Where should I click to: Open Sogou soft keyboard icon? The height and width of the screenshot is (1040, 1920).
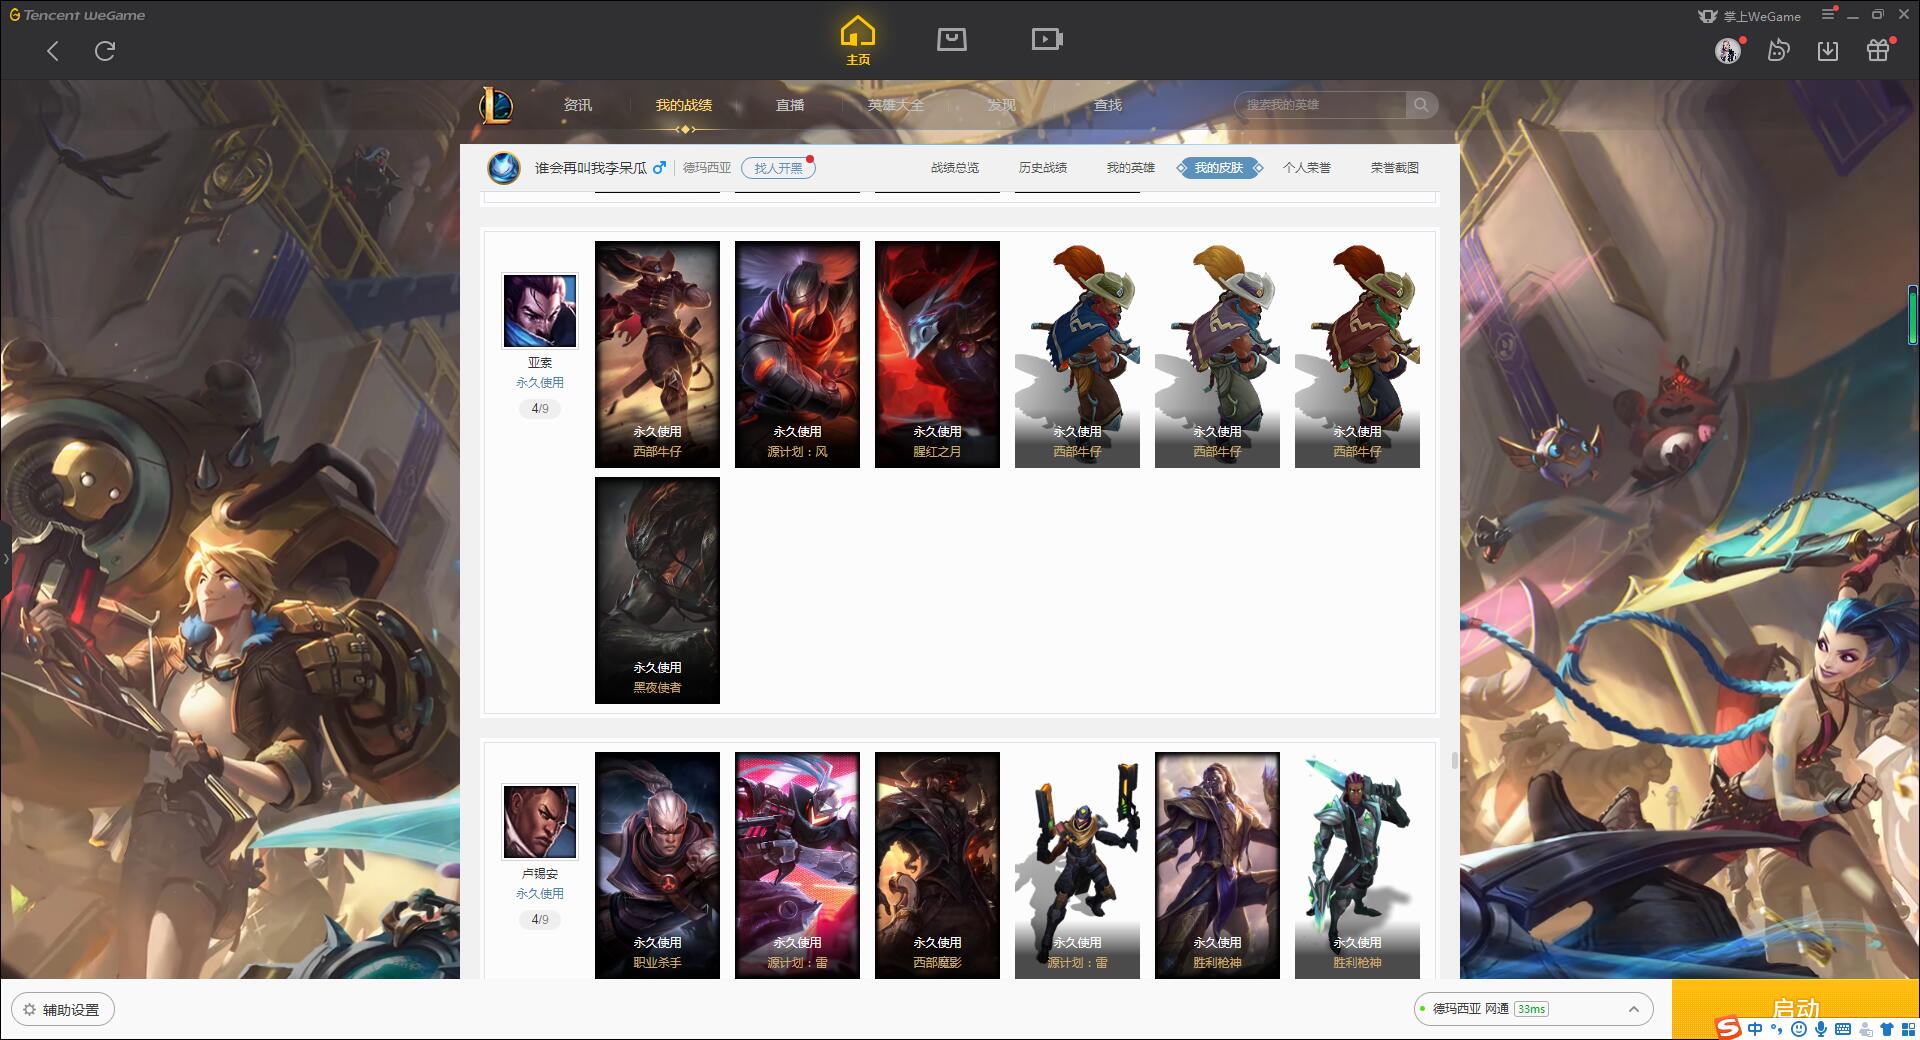pyautogui.click(x=1843, y=1029)
